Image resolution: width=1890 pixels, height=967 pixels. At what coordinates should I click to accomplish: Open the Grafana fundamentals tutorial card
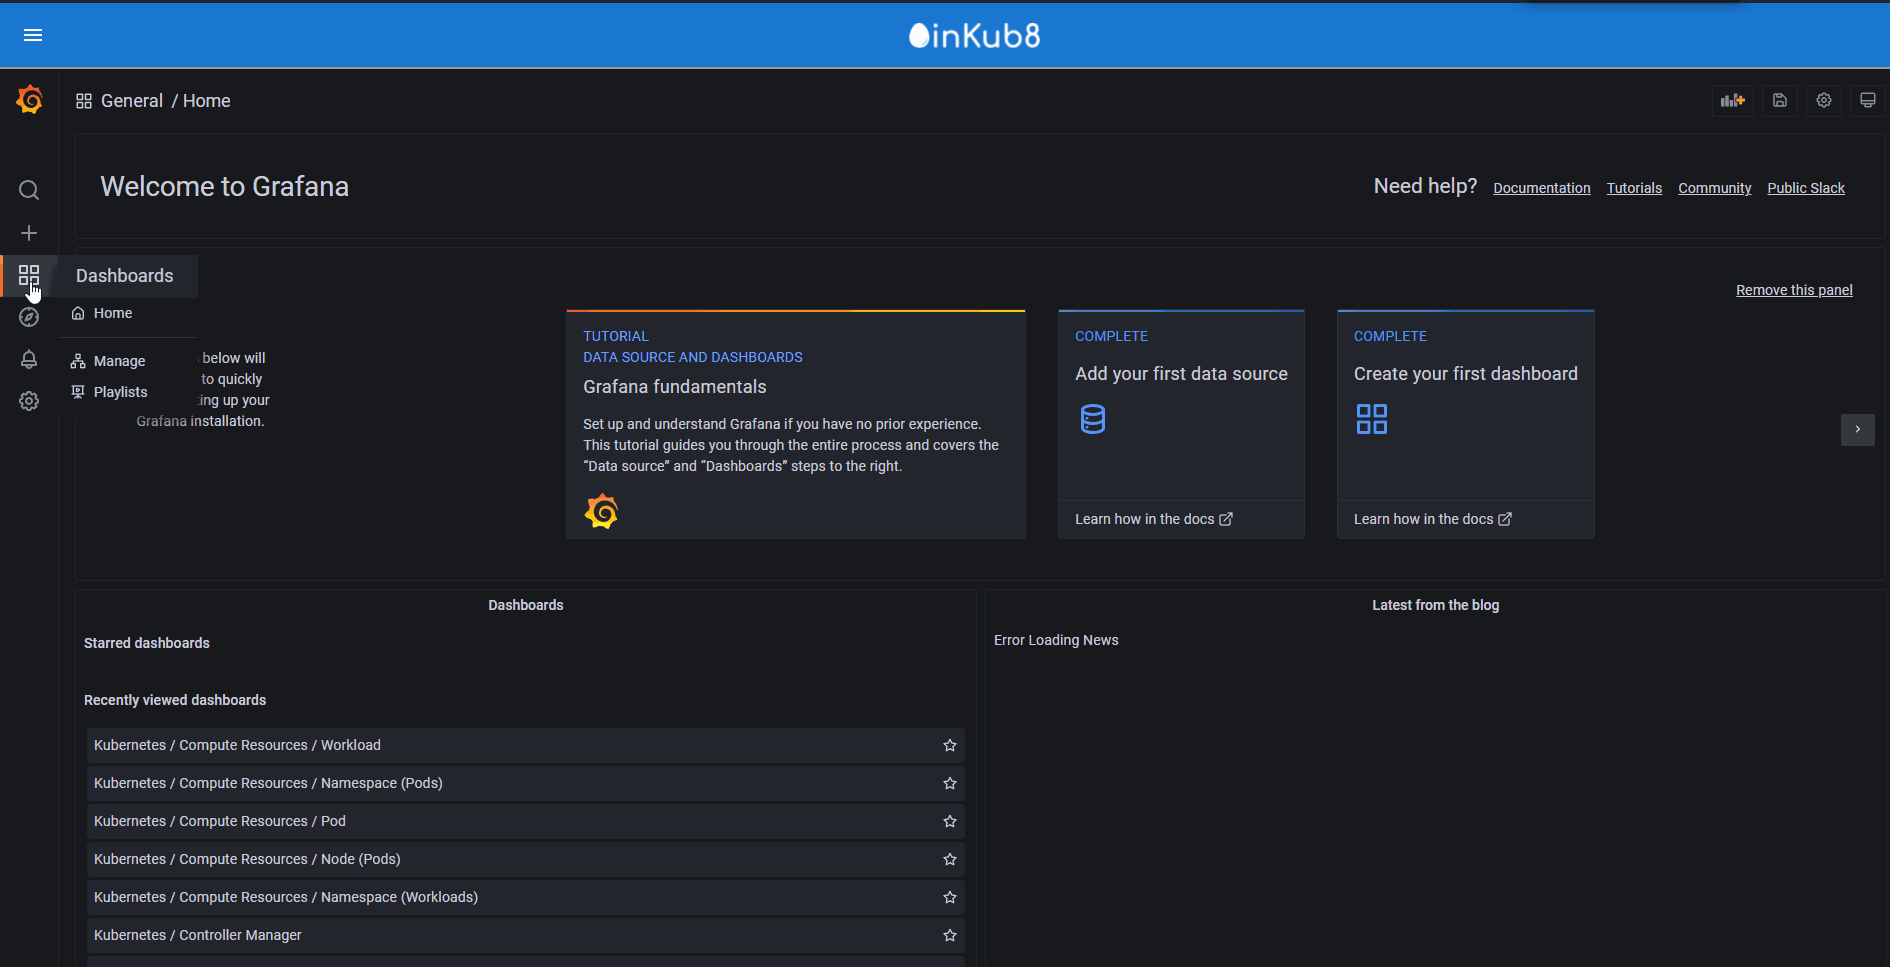coord(796,424)
